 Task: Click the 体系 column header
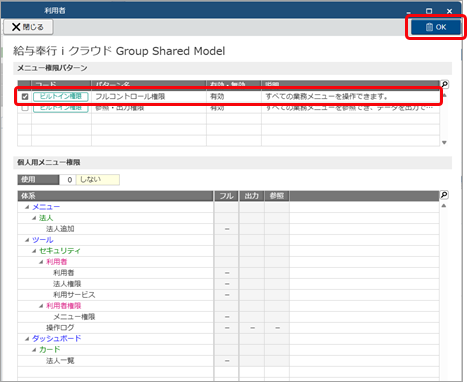[x=115, y=196]
